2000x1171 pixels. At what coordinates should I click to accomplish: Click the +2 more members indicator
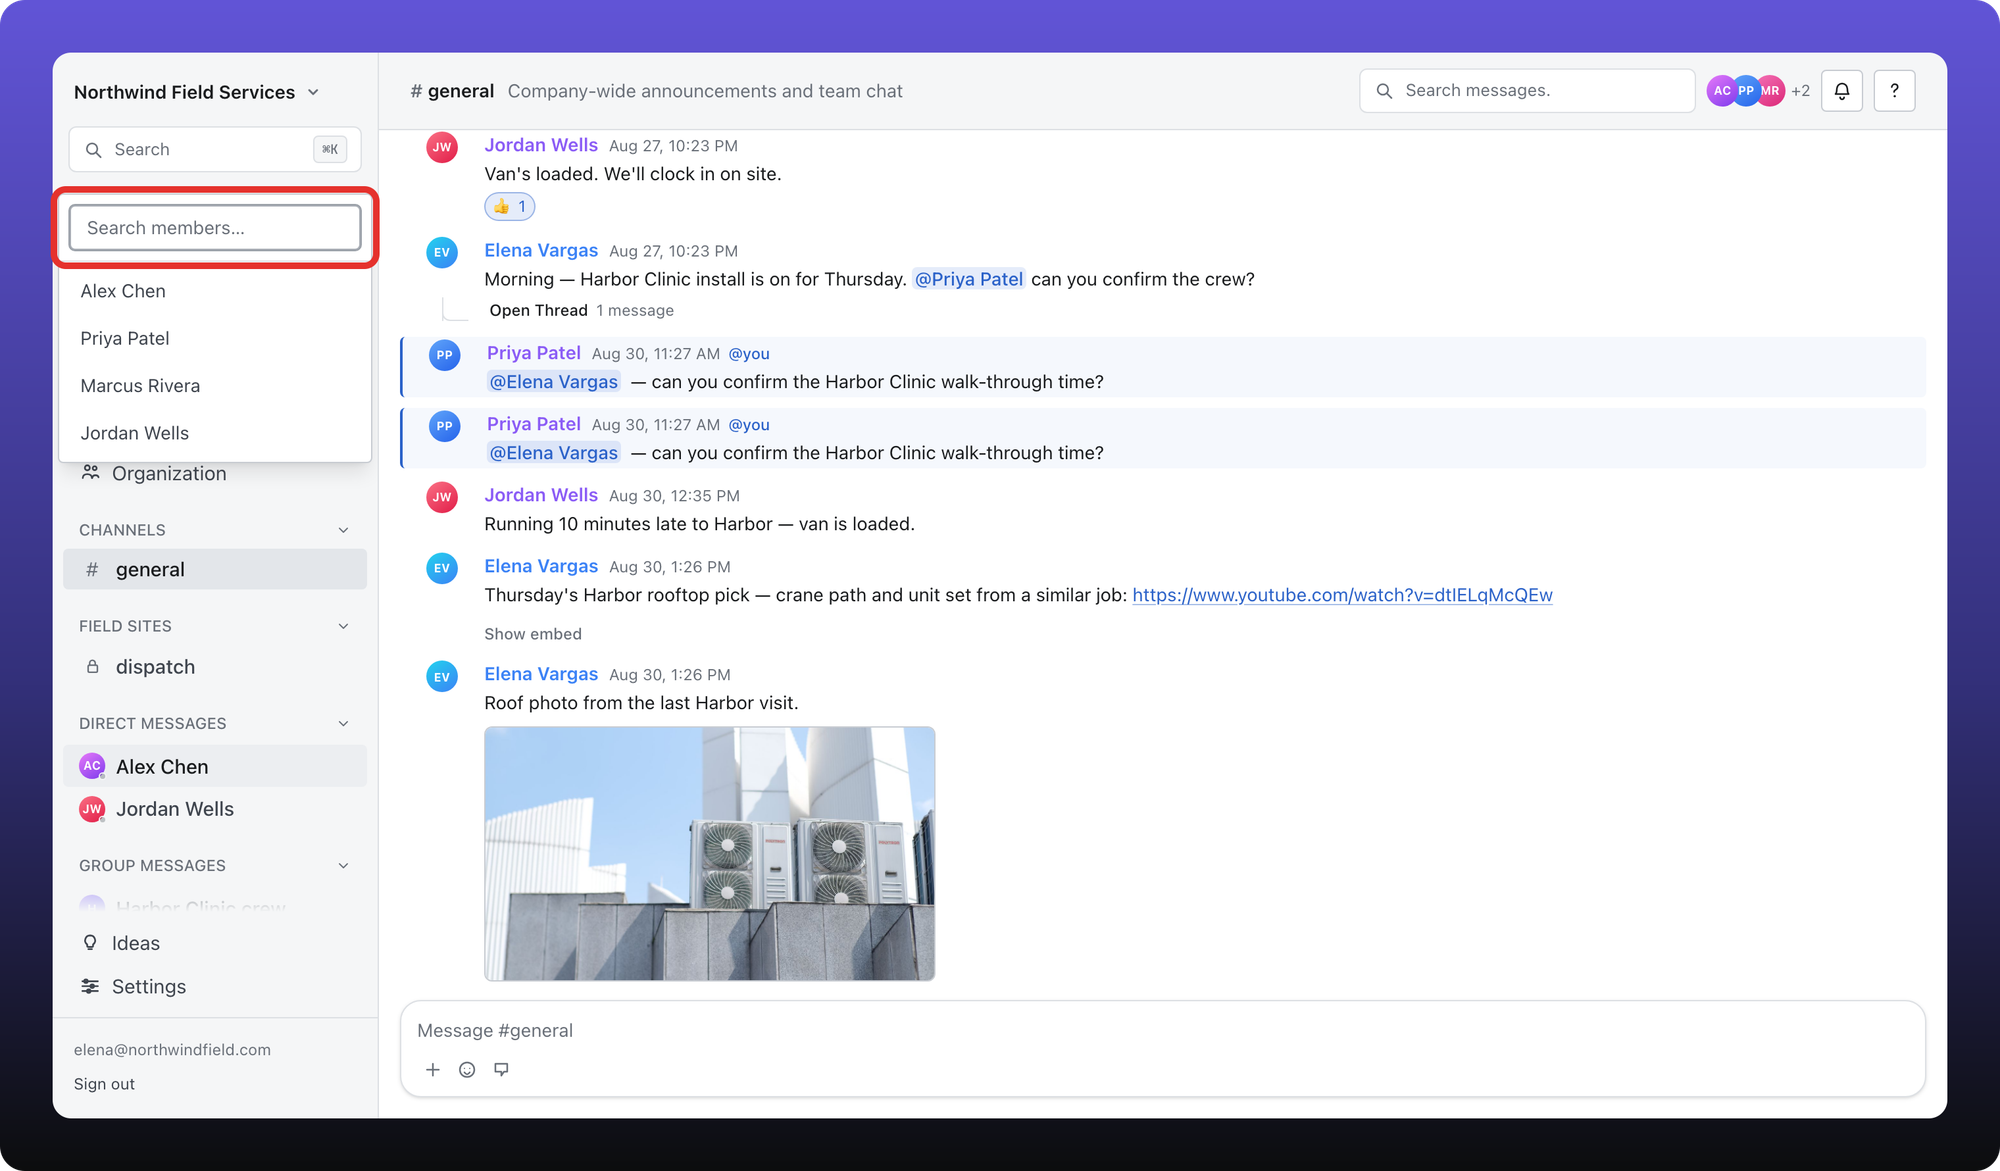(1800, 91)
